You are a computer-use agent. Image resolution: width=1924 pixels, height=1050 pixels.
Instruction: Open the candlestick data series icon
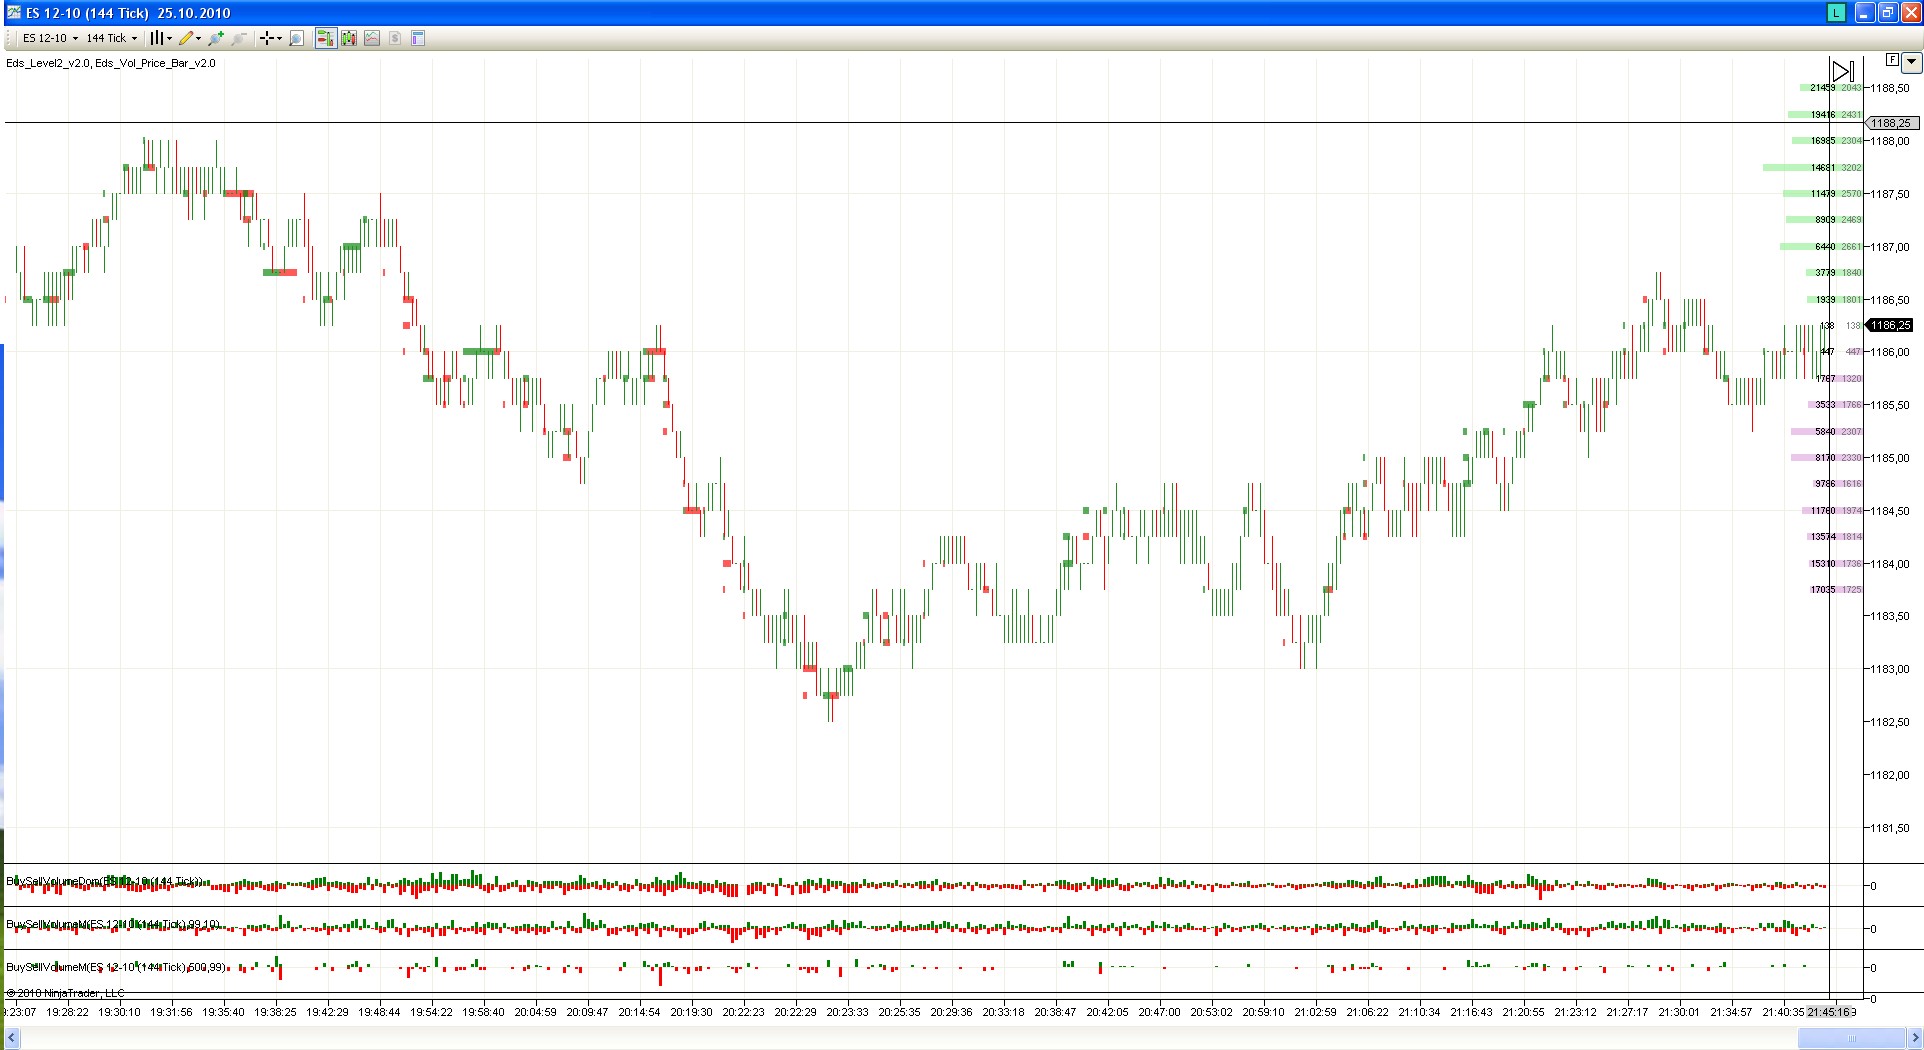pyautogui.click(x=349, y=38)
